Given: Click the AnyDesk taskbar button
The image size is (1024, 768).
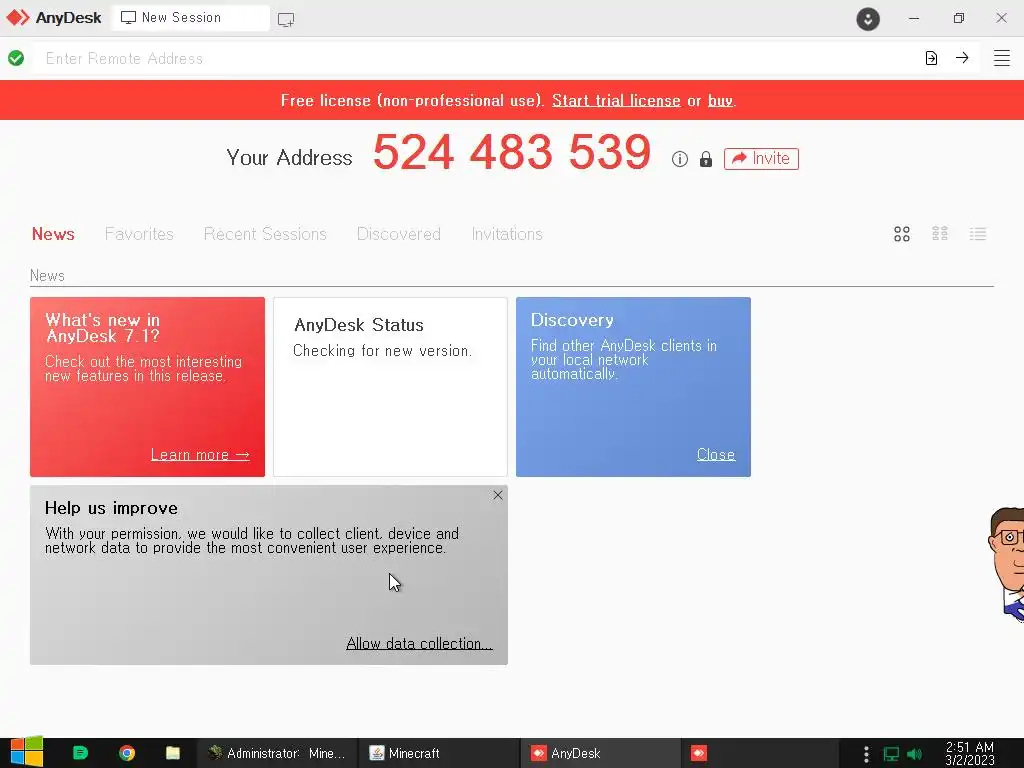Looking at the screenshot, I should click(601, 753).
